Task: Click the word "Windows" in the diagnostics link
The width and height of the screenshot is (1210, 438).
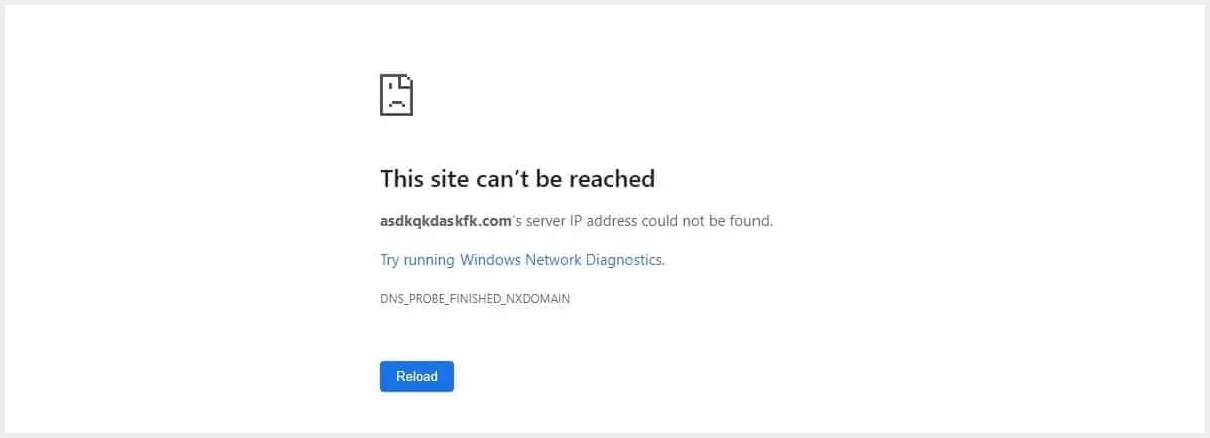Action: tap(492, 260)
